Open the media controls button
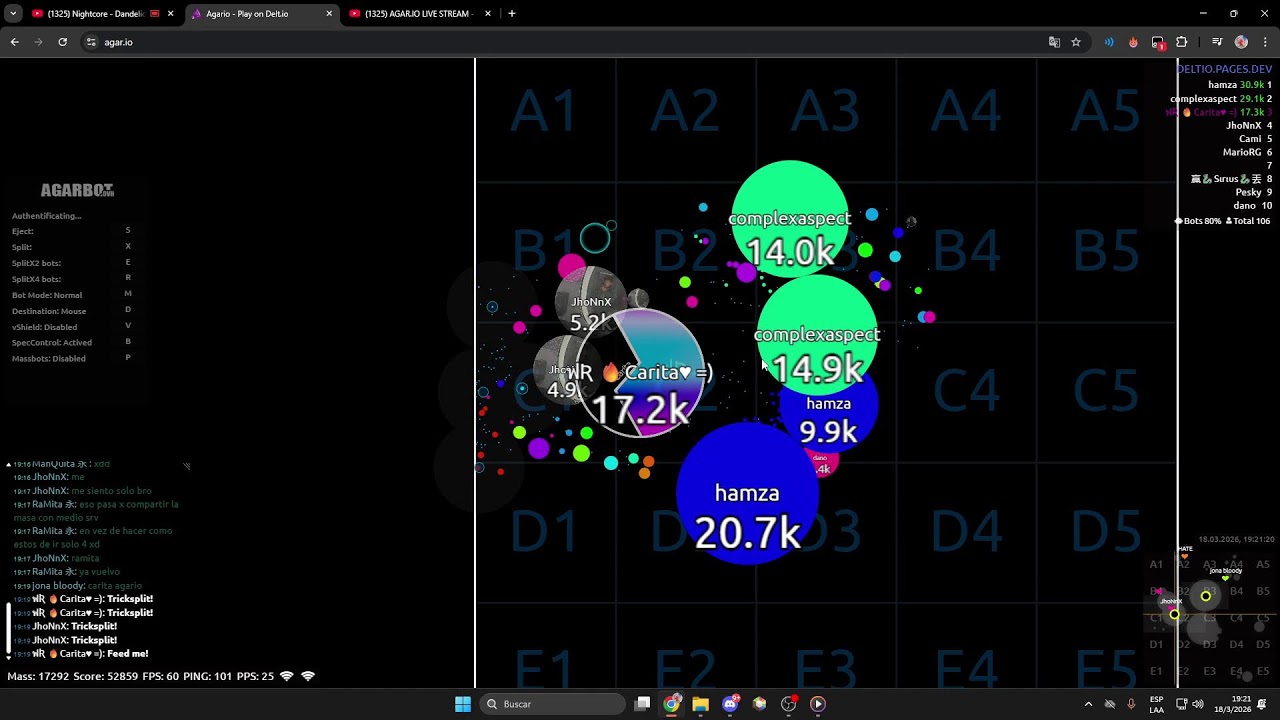The width and height of the screenshot is (1280, 720). pos(1217,42)
